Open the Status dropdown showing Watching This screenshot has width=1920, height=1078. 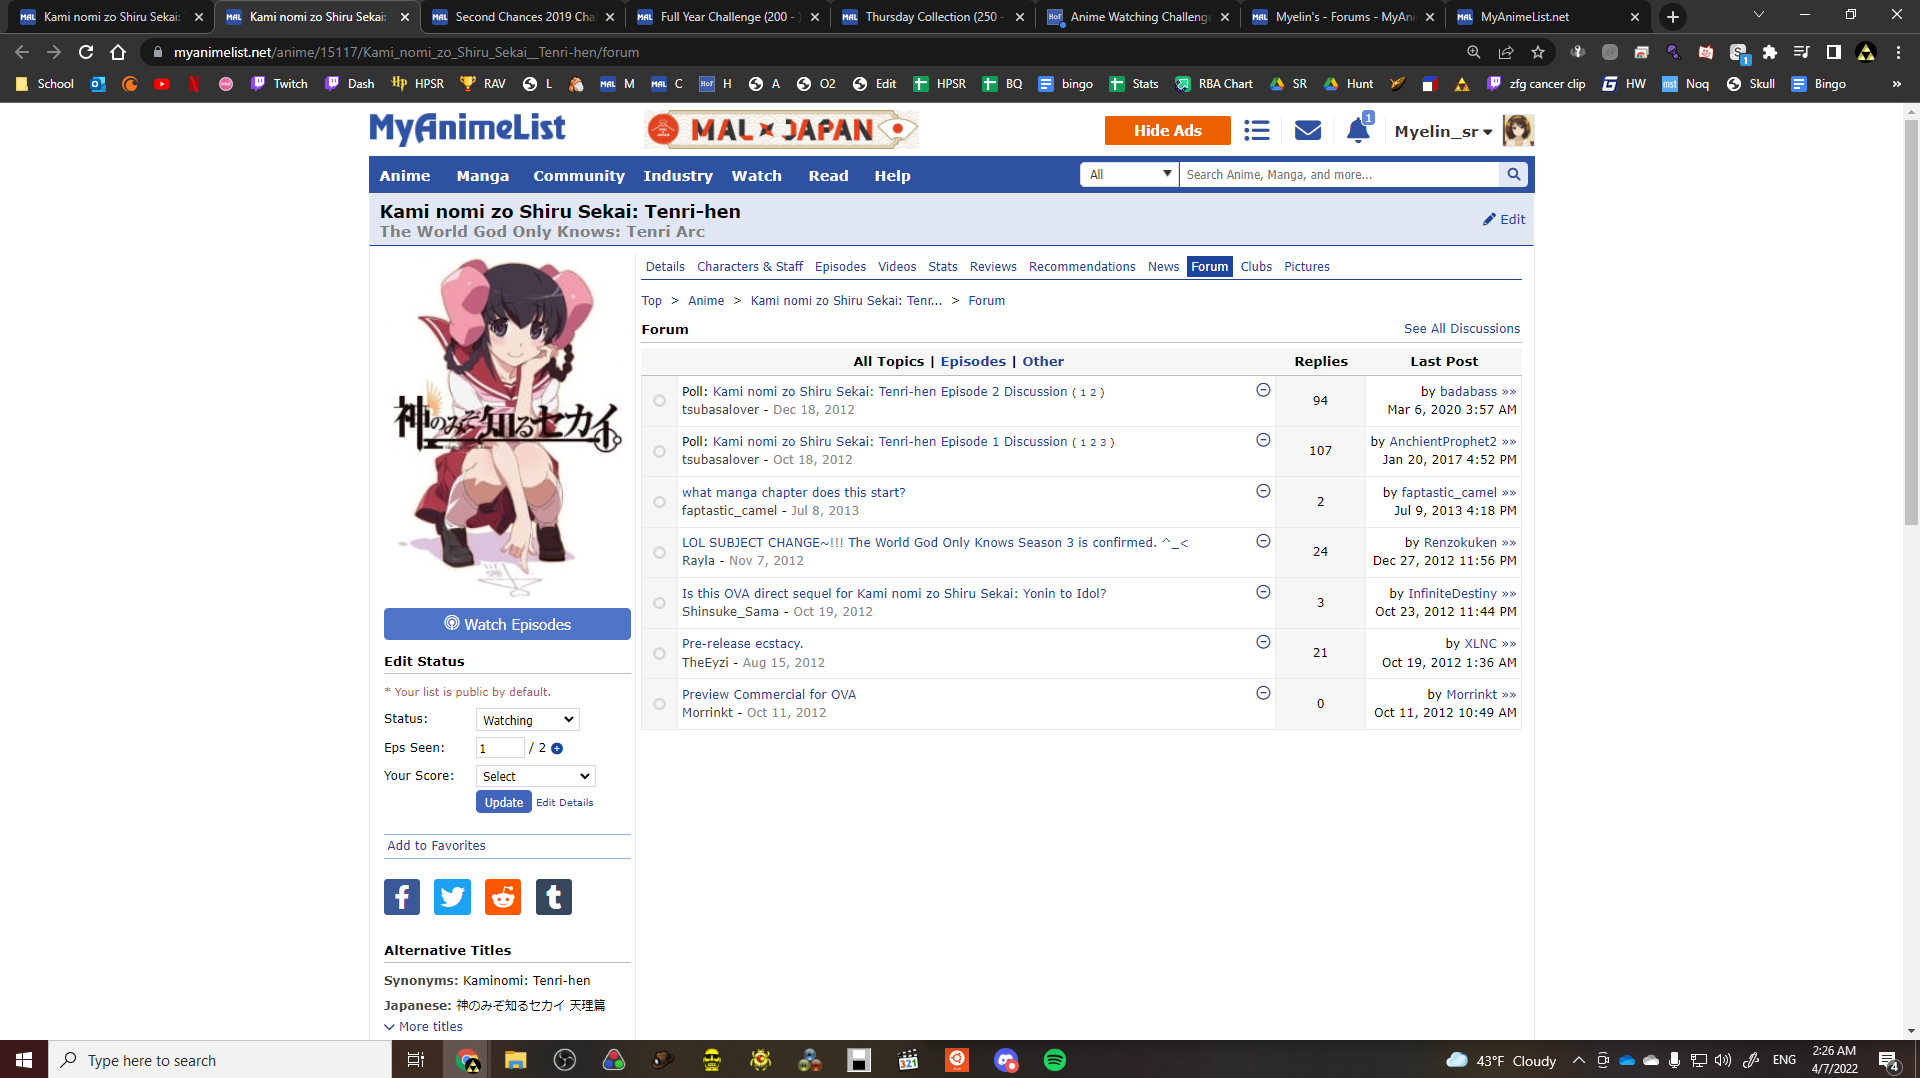tap(528, 720)
